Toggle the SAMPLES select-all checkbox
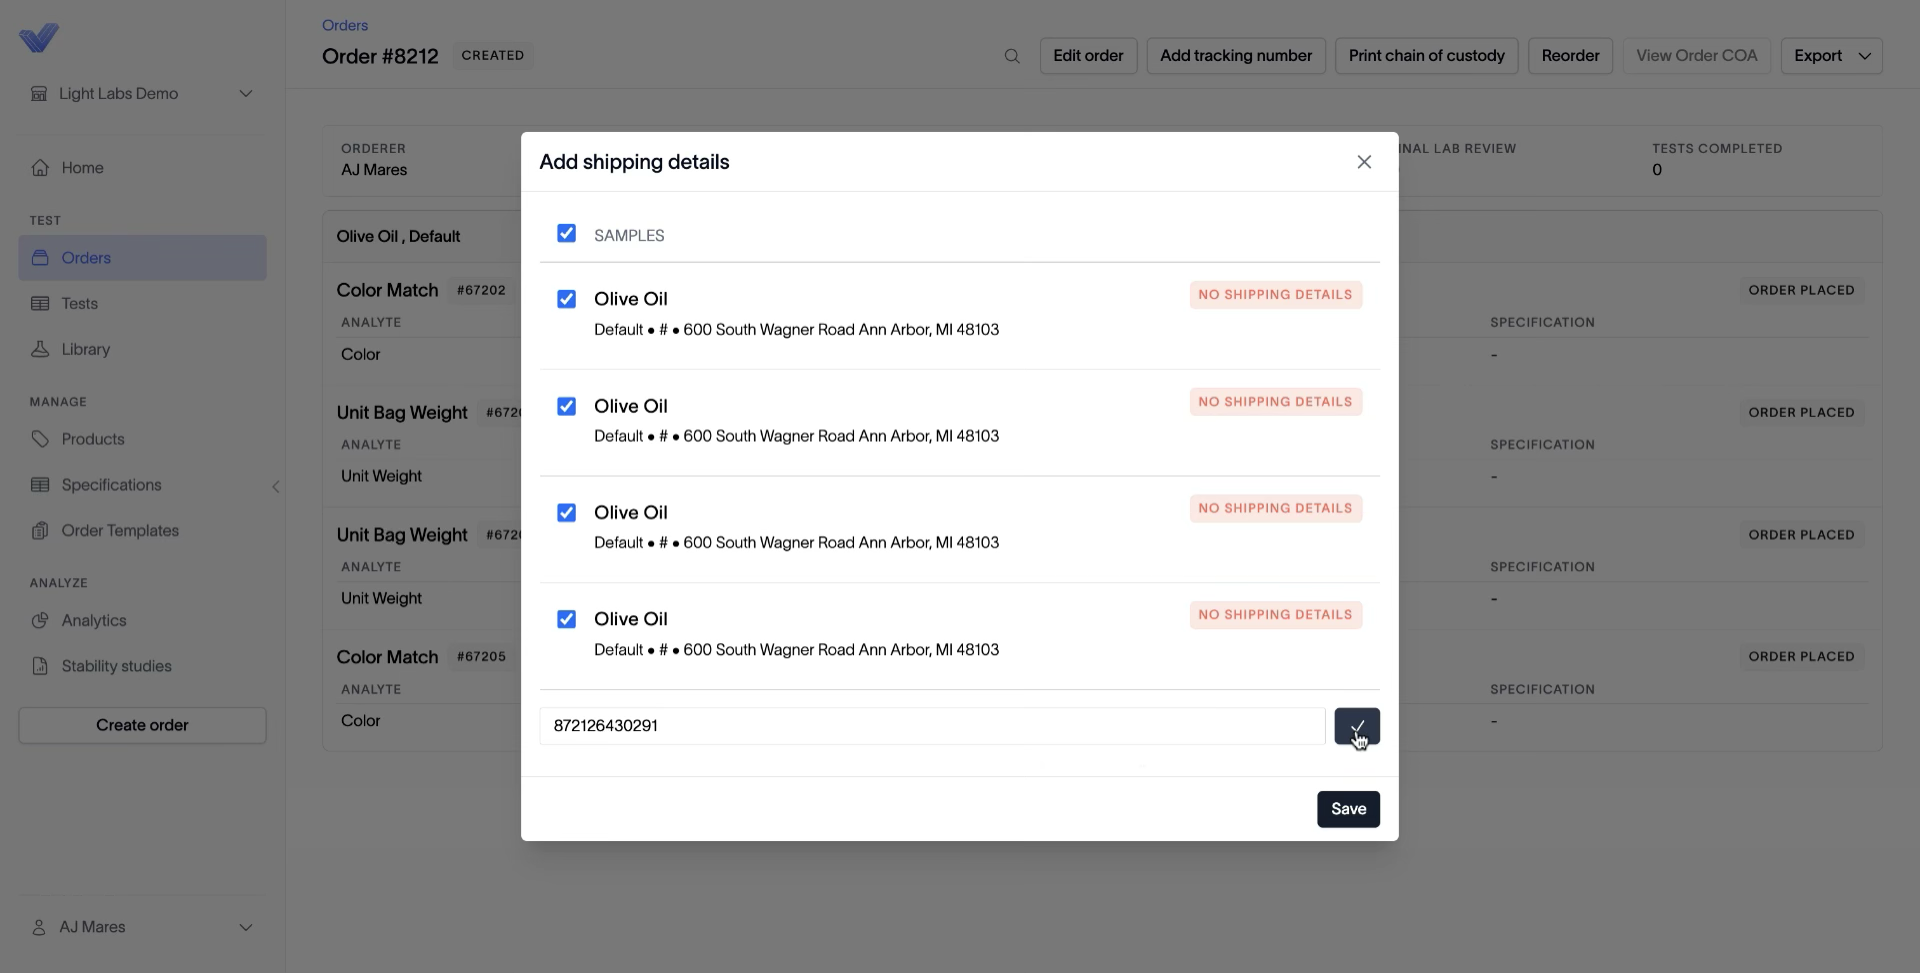This screenshot has width=1920, height=973. pyautogui.click(x=566, y=233)
